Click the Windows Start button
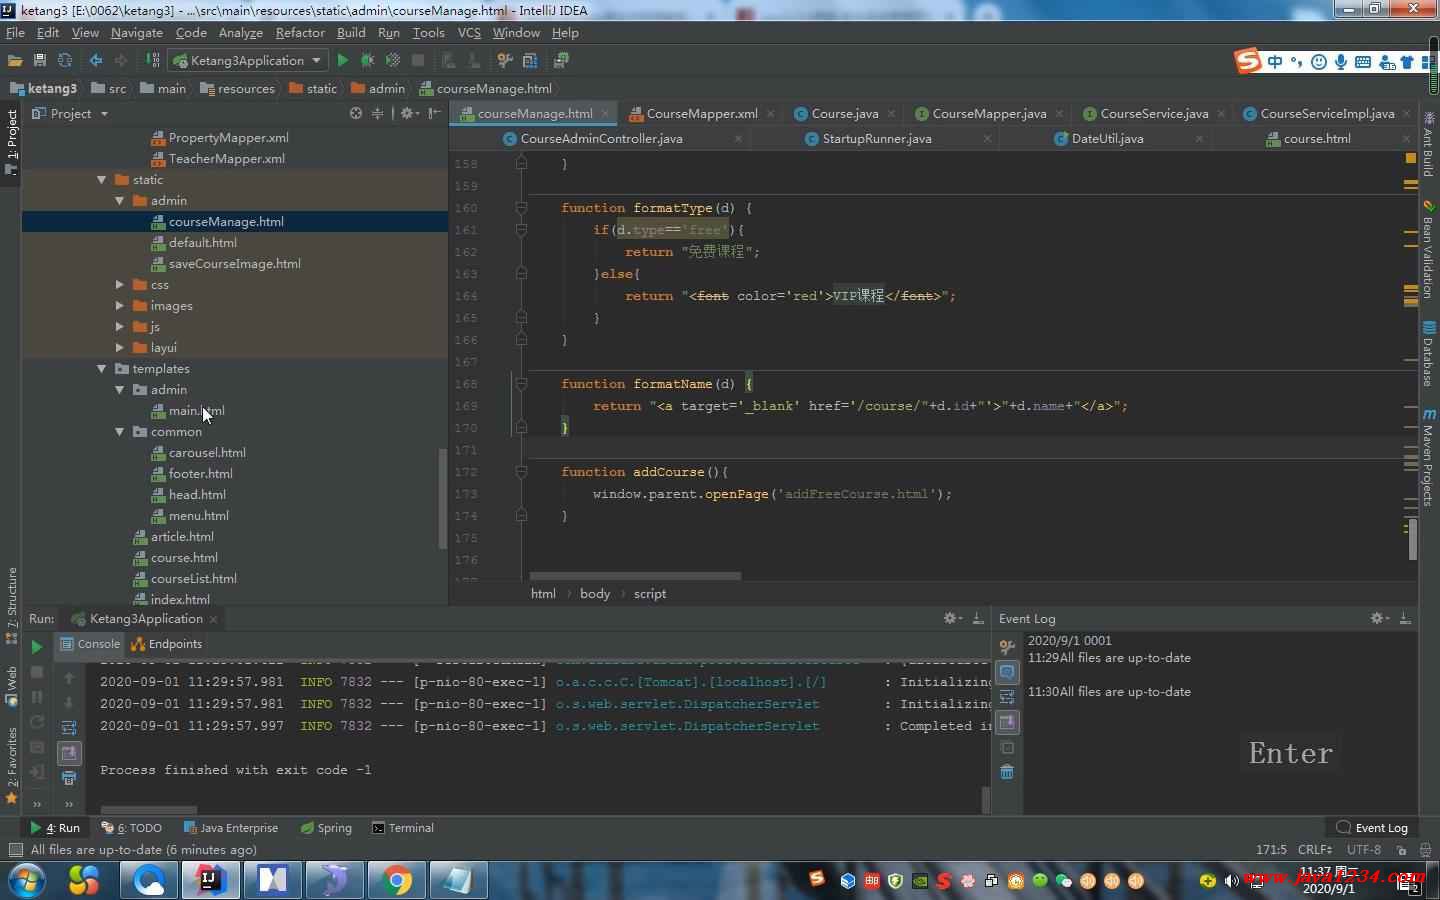The width and height of the screenshot is (1440, 900). point(26,880)
